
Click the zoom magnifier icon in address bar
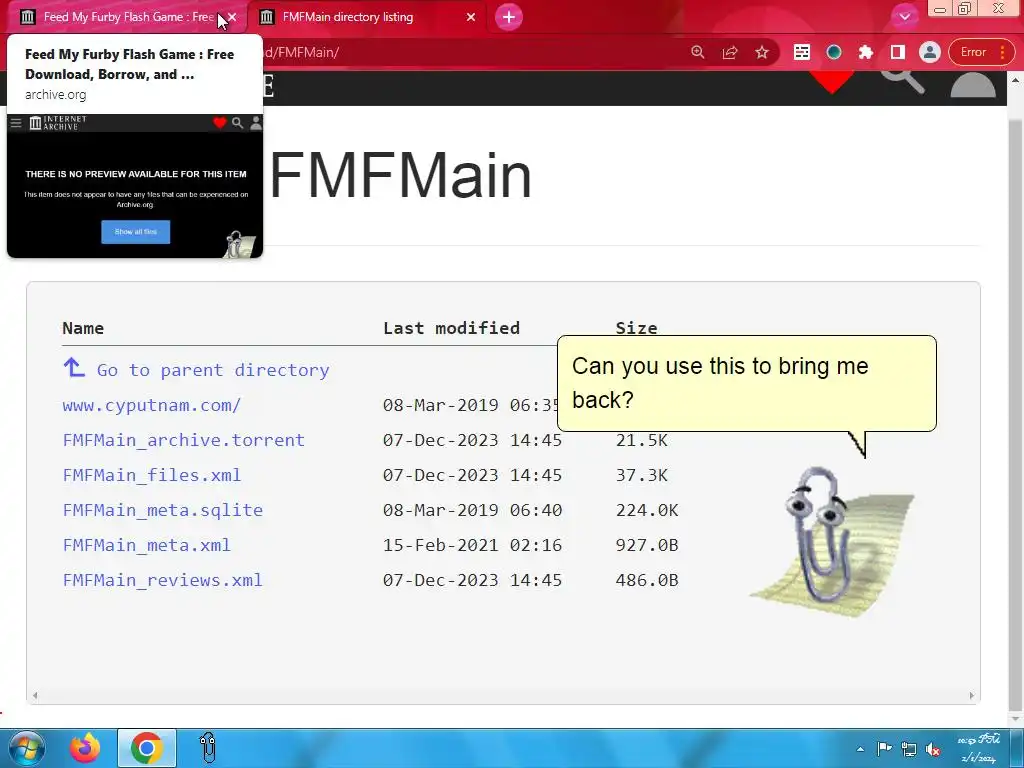coord(697,52)
